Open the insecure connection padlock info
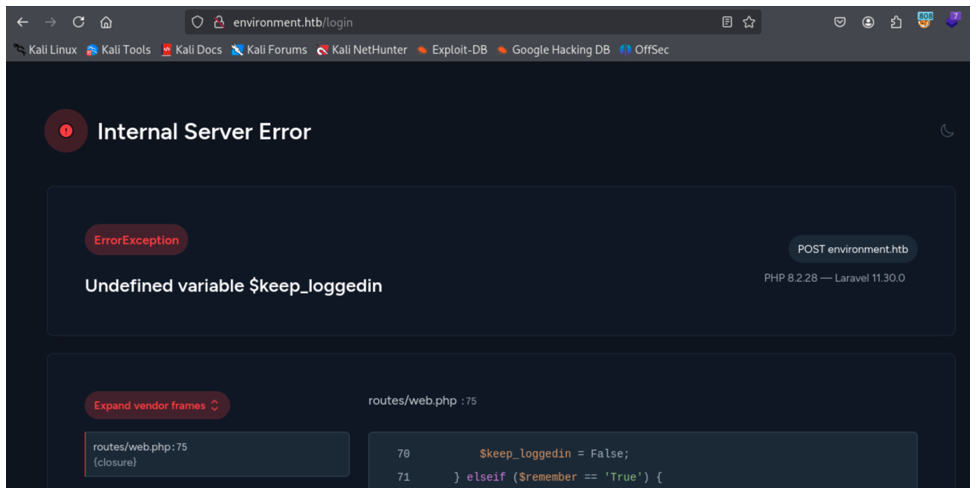The width and height of the screenshot is (978, 496). tap(219, 22)
